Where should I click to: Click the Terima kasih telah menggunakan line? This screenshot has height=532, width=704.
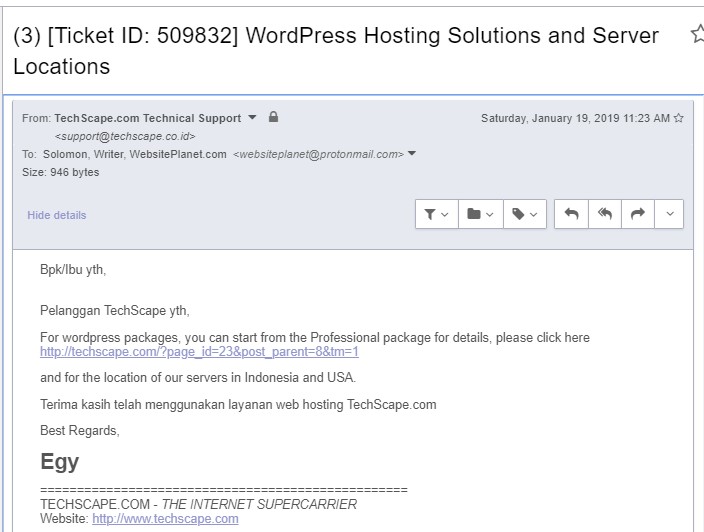point(238,404)
